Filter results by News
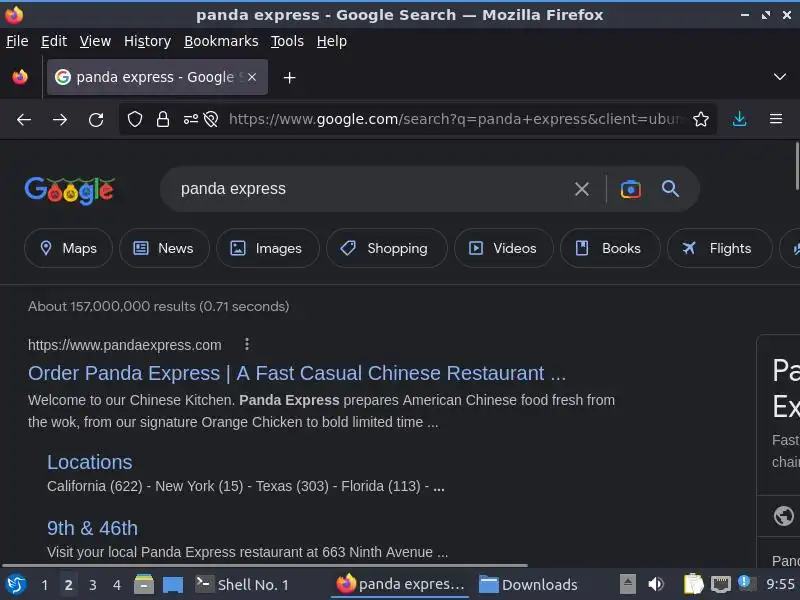 tap(164, 248)
